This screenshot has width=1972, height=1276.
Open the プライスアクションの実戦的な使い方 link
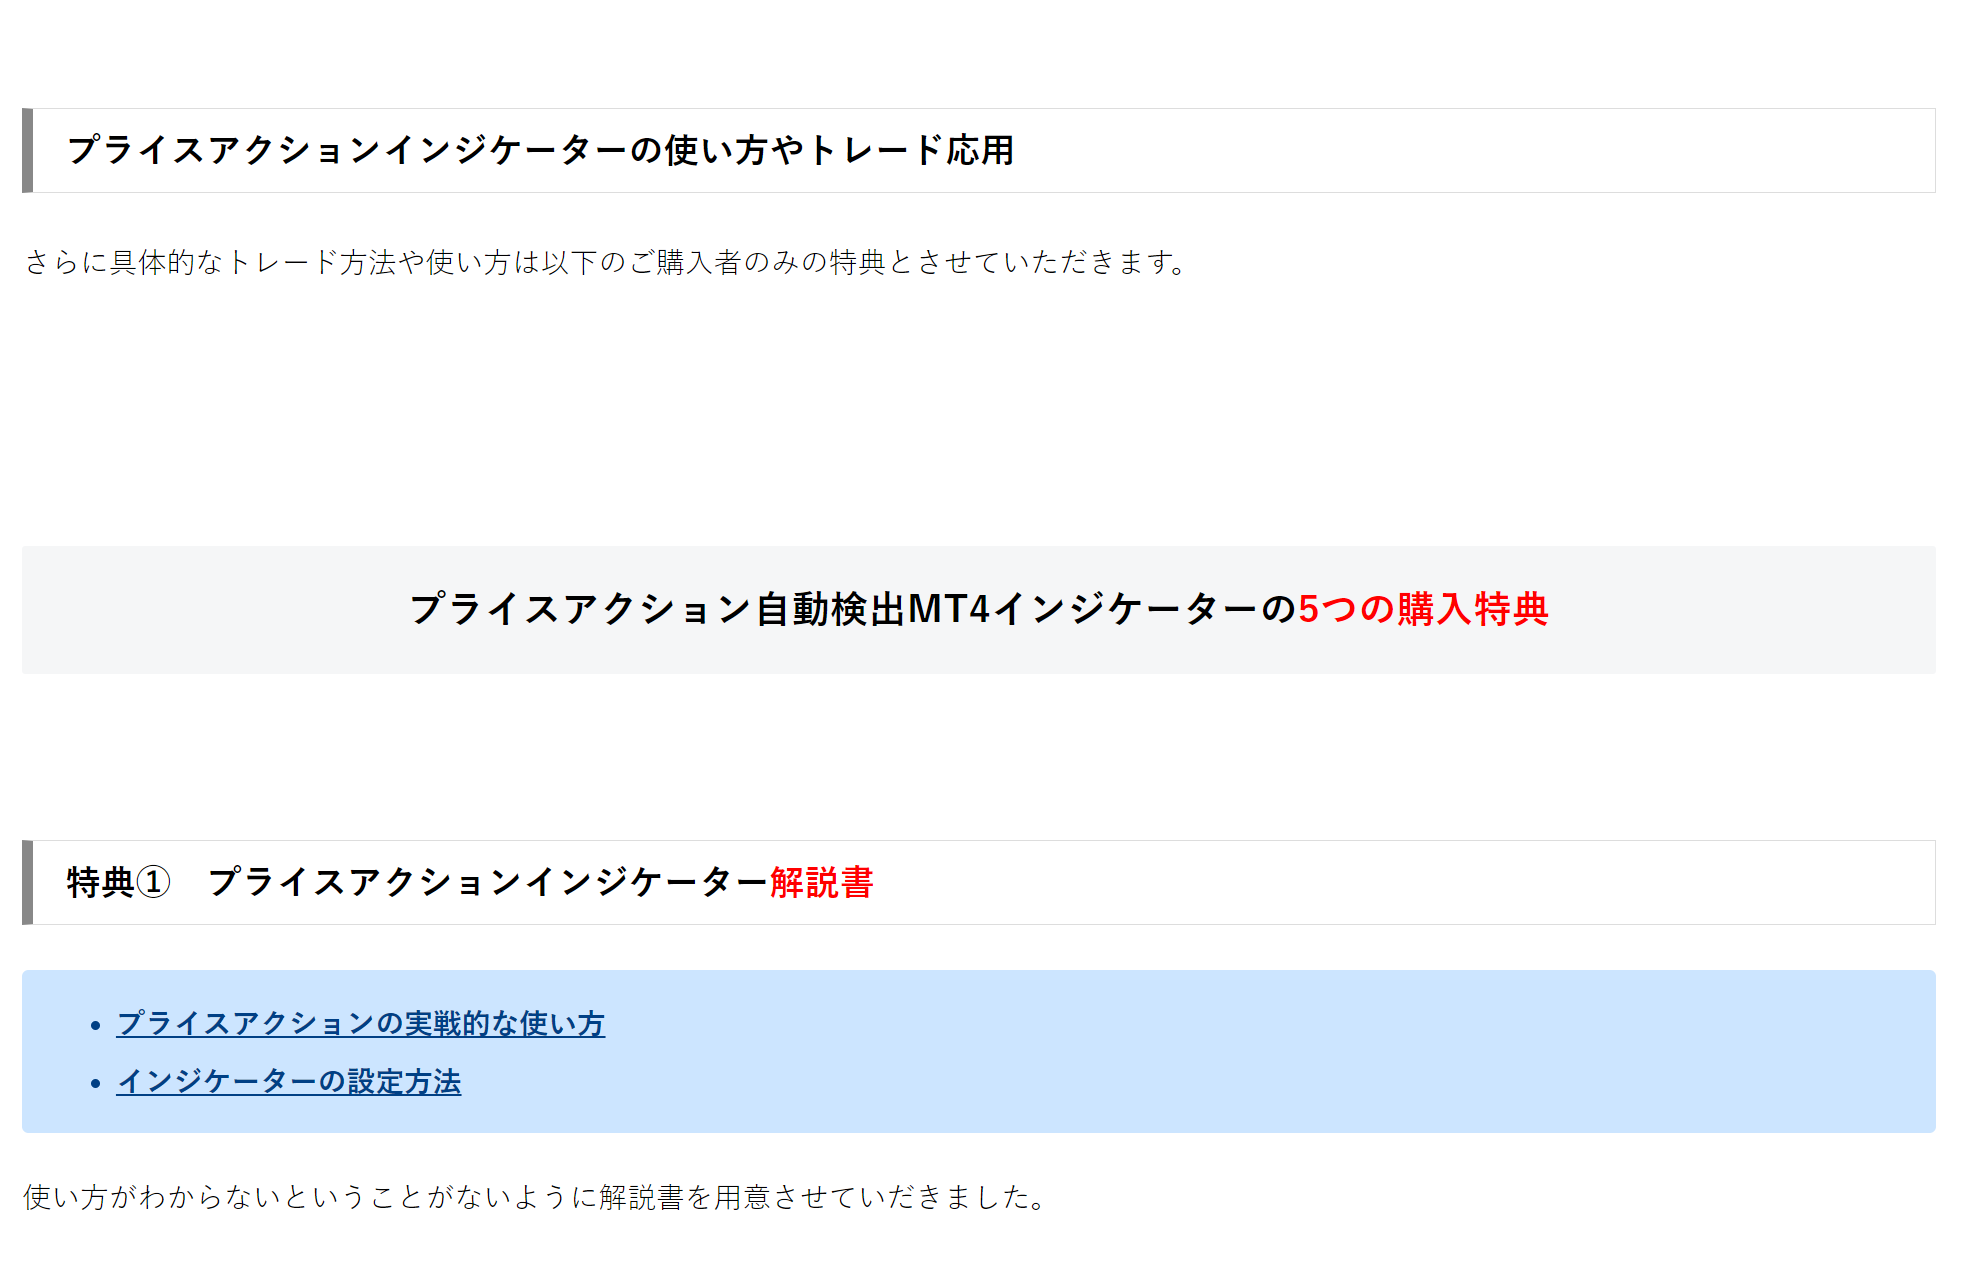click(x=360, y=1024)
